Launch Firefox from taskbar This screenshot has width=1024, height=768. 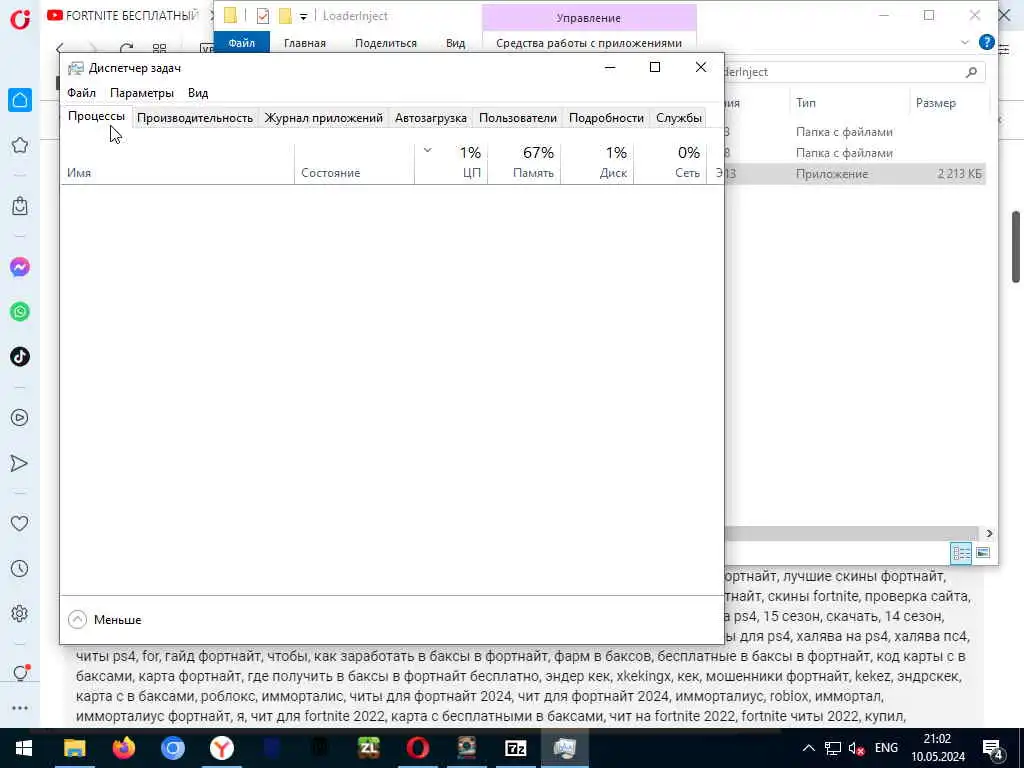[123, 748]
